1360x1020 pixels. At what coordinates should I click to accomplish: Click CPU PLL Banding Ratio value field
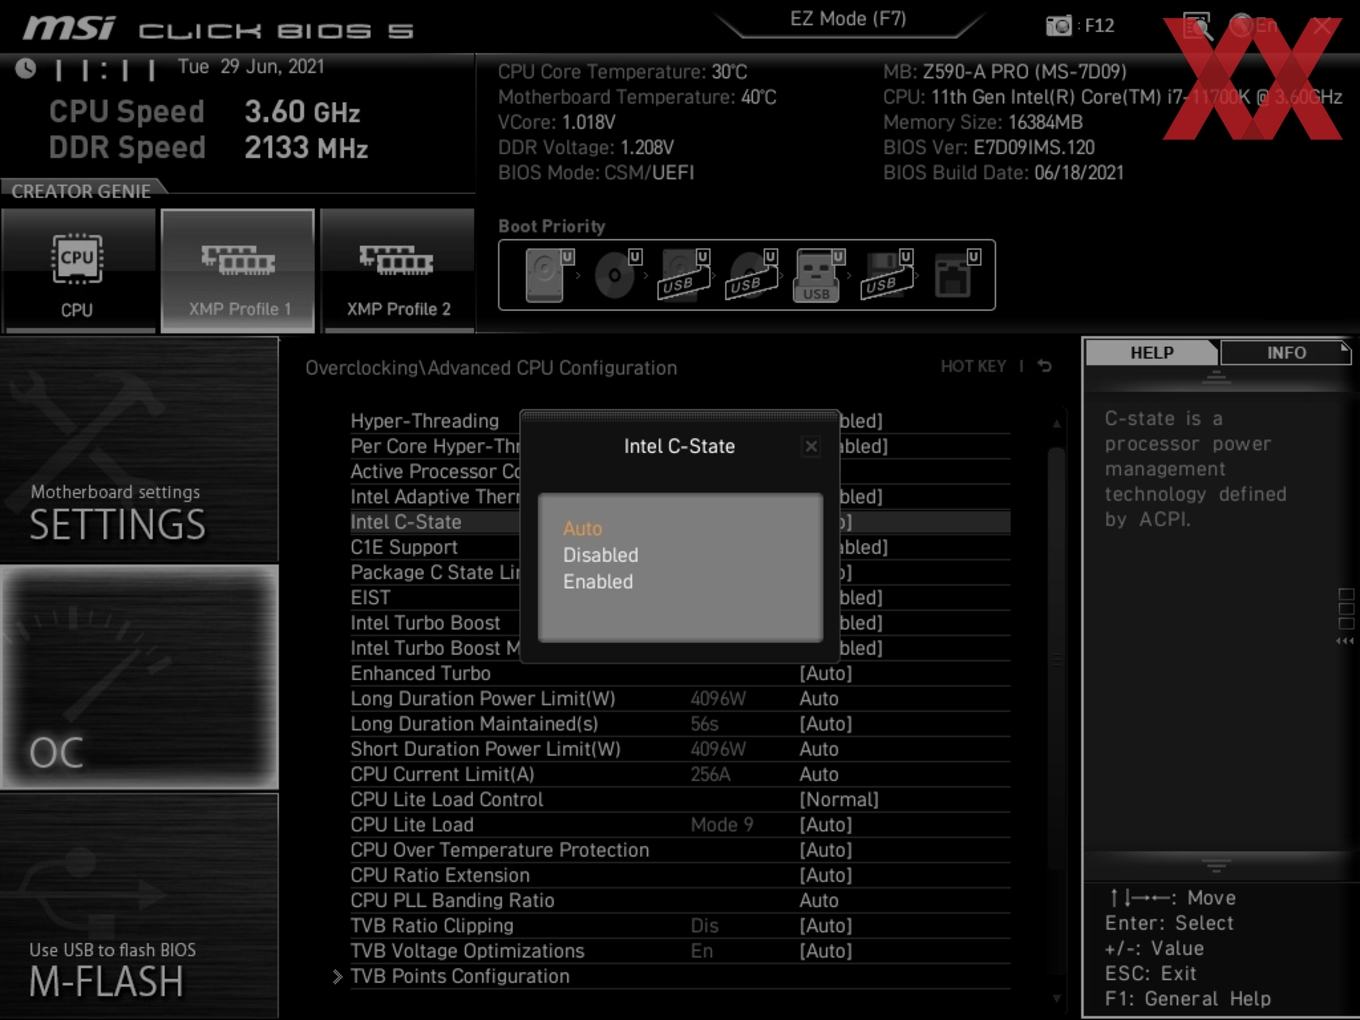coord(819,900)
